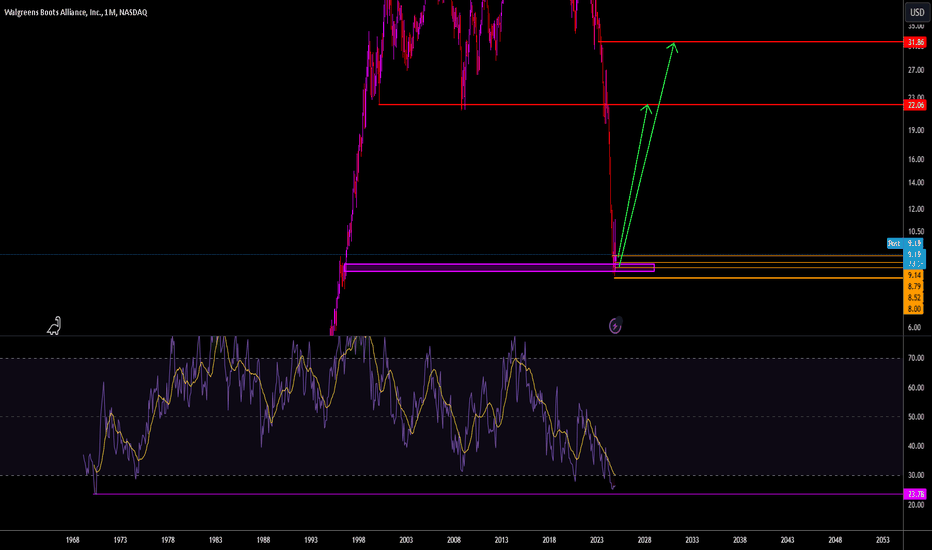Screen dimensions: 932x550
Task: Click the 60.00 level on RSI axis
Action: (x=916, y=388)
